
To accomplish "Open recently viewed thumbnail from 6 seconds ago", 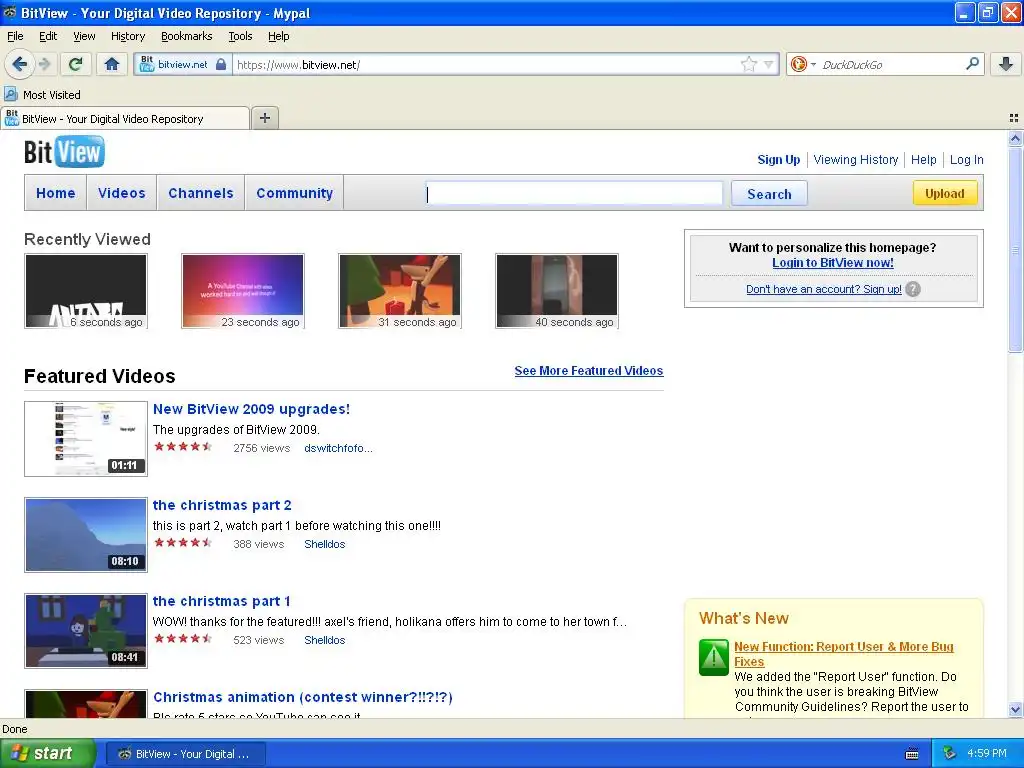I will tap(86, 291).
